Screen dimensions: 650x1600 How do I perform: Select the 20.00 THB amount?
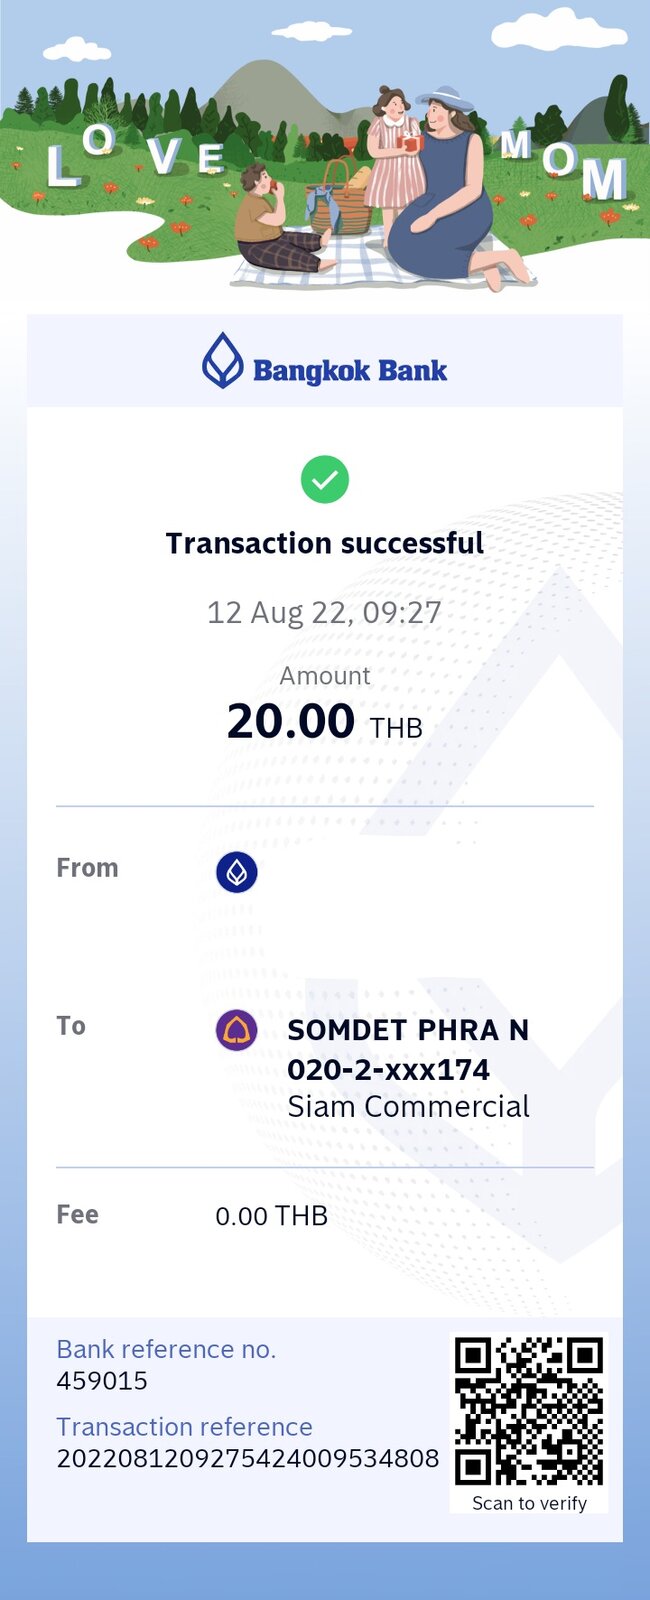coord(325,721)
